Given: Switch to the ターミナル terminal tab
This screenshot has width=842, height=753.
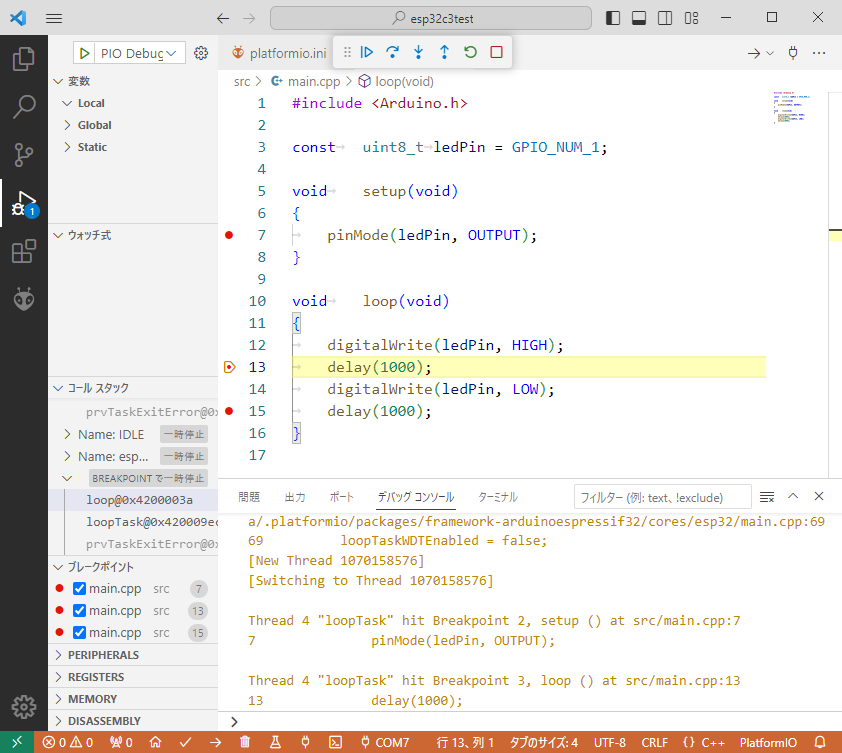Looking at the screenshot, I should click(x=498, y=497).
